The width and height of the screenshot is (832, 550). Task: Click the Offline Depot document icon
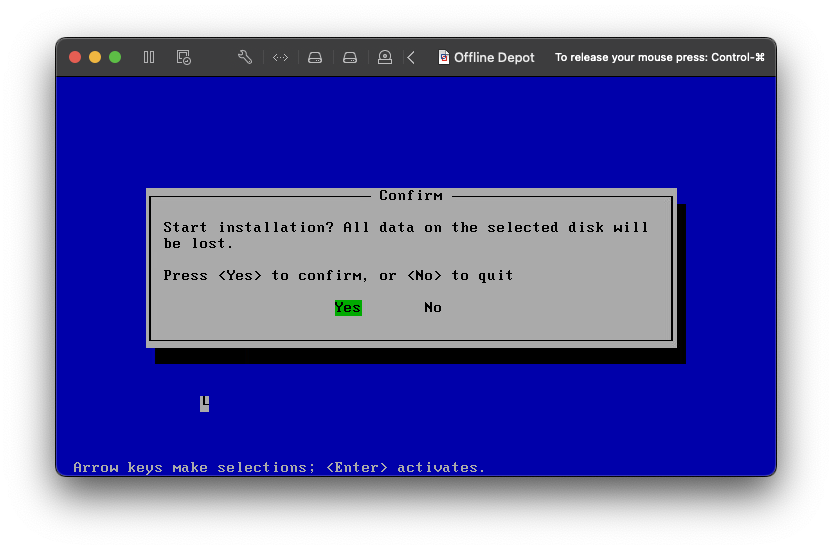pos(444,57)
